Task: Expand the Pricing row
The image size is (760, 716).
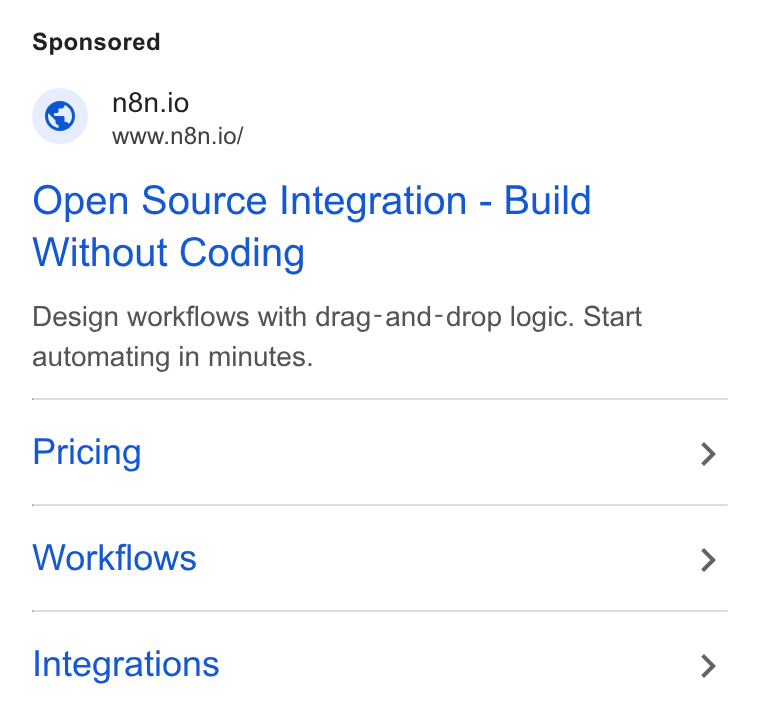Action: 380,452
